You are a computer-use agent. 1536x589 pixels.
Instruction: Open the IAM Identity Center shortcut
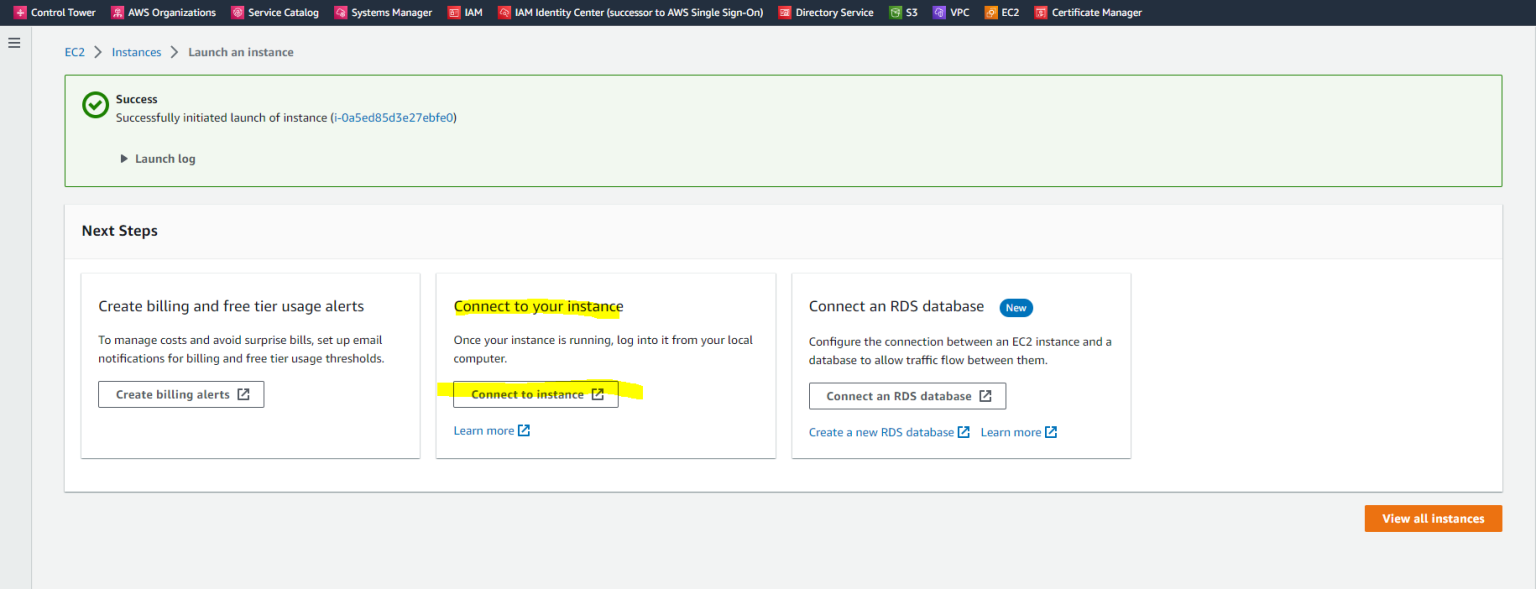(630, 12)
